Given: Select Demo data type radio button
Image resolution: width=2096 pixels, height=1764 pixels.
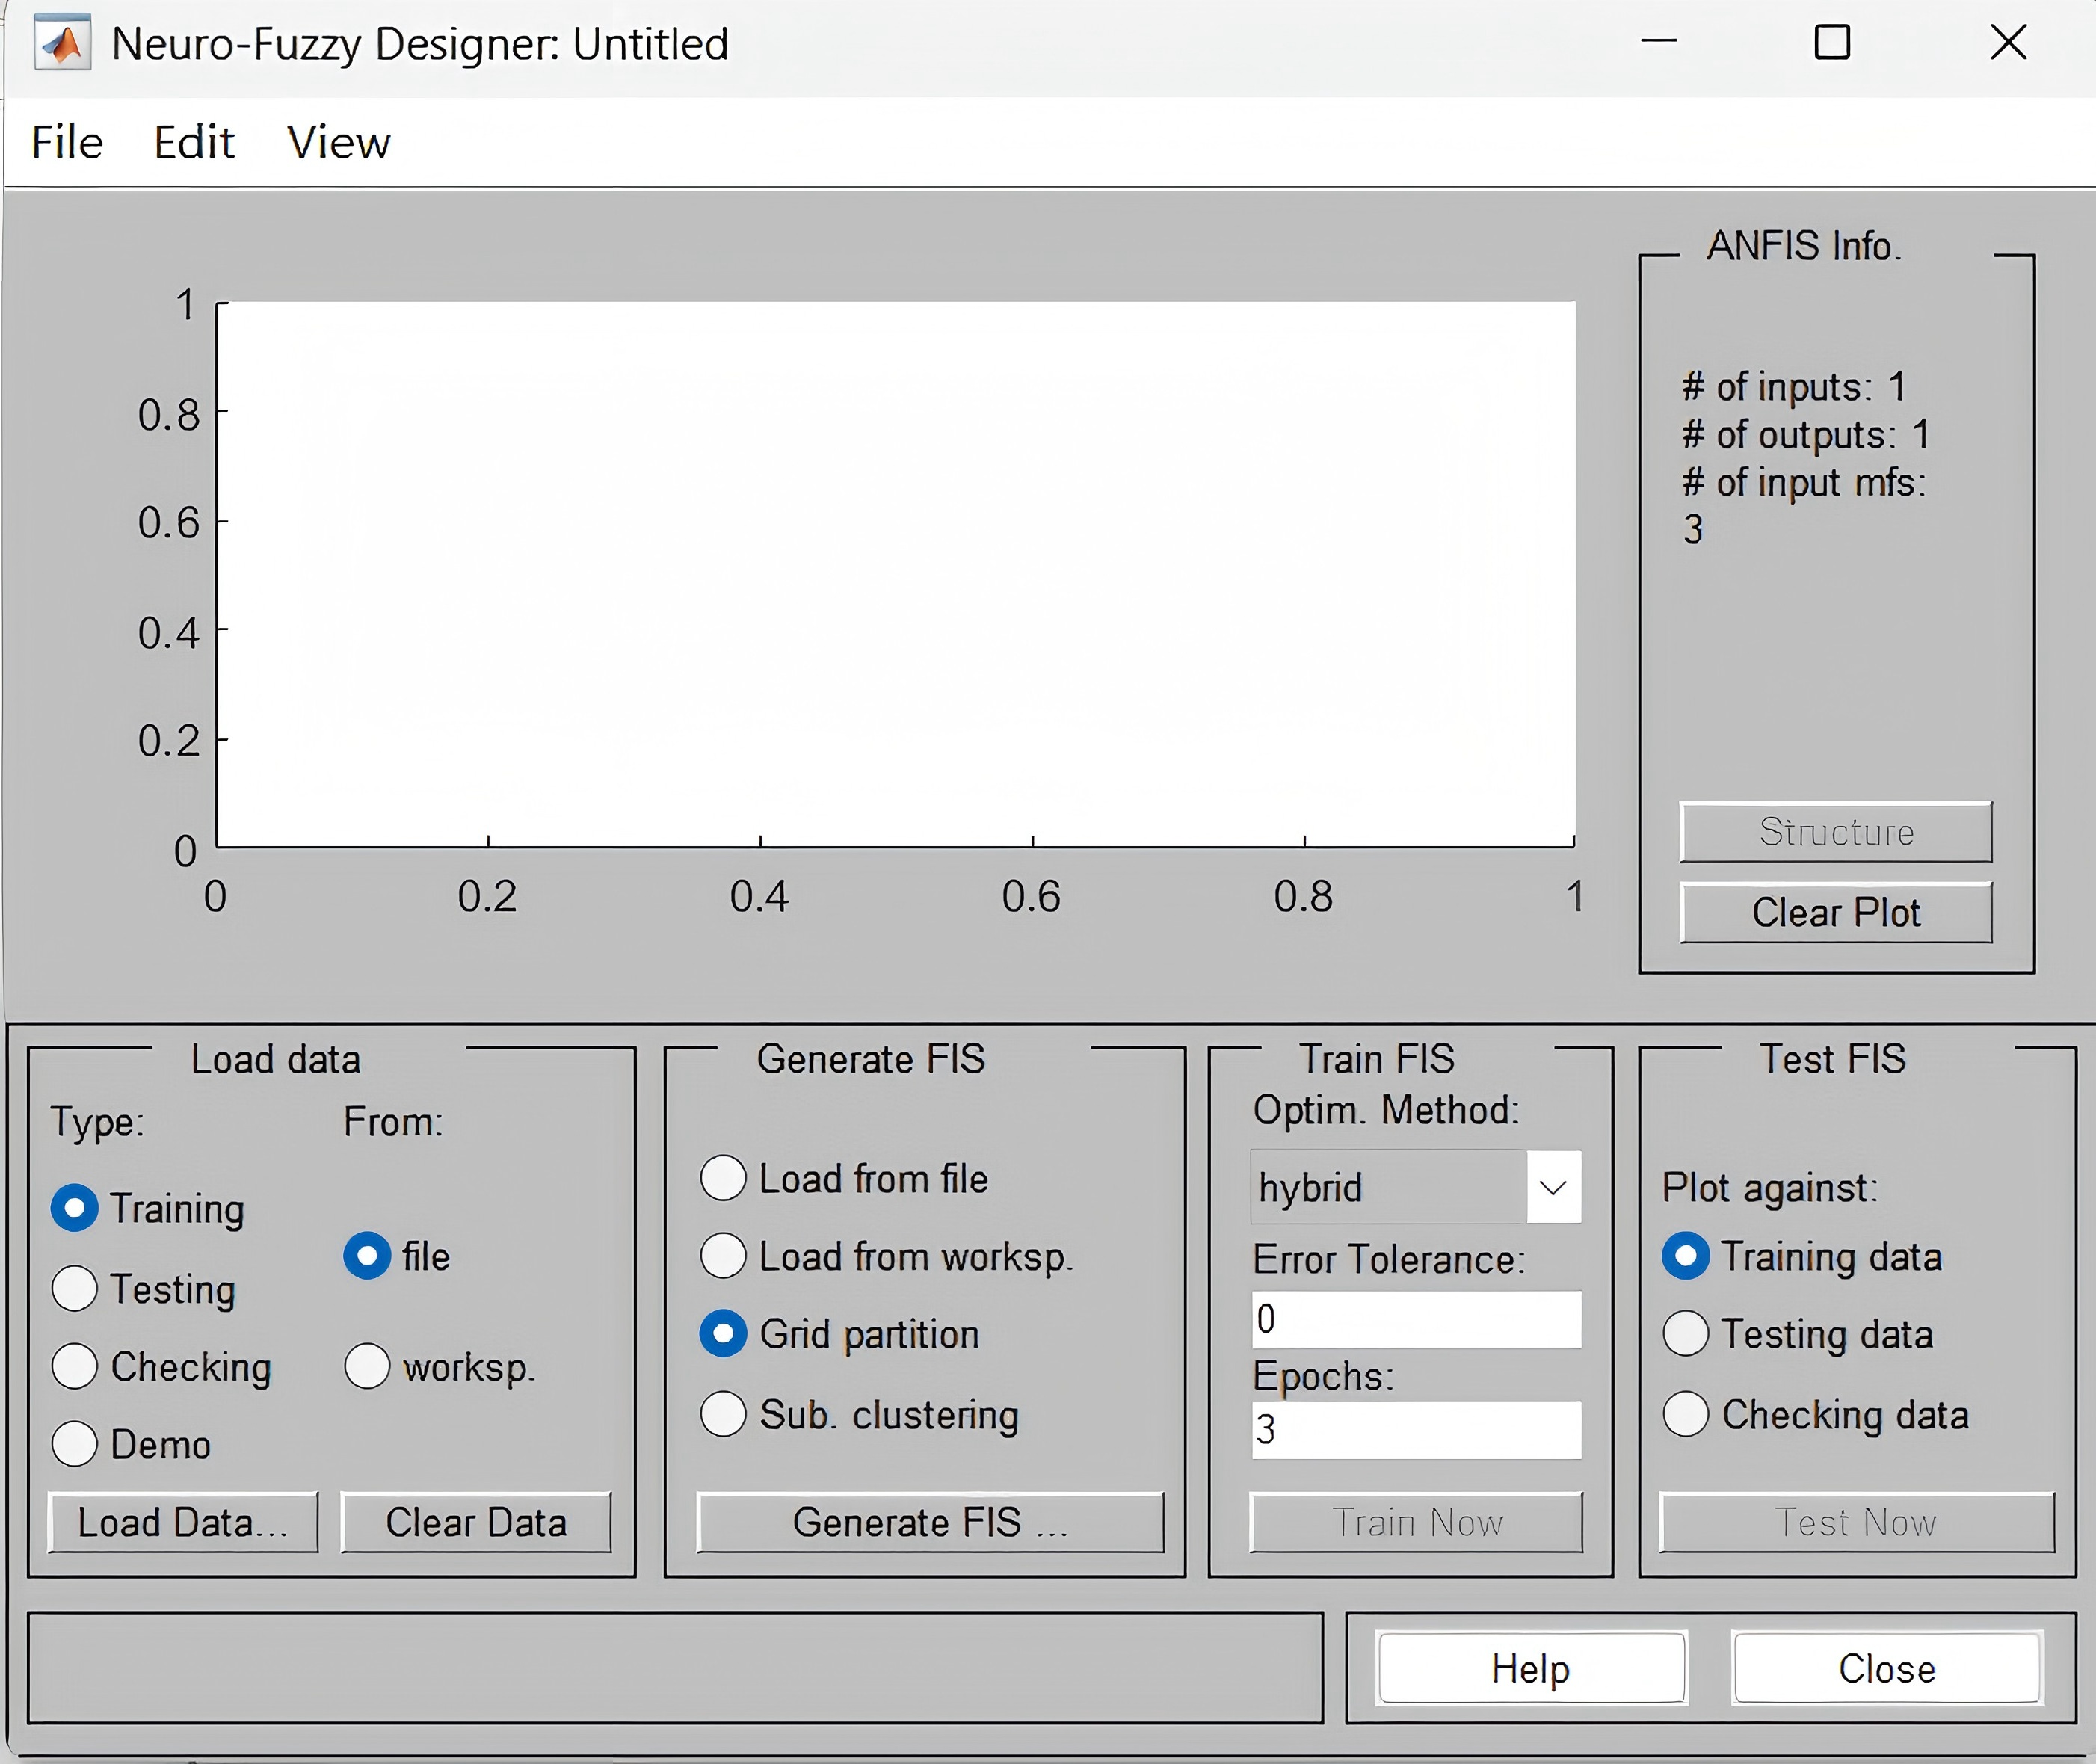Looking at the screenshot, I should point(75,1444).
